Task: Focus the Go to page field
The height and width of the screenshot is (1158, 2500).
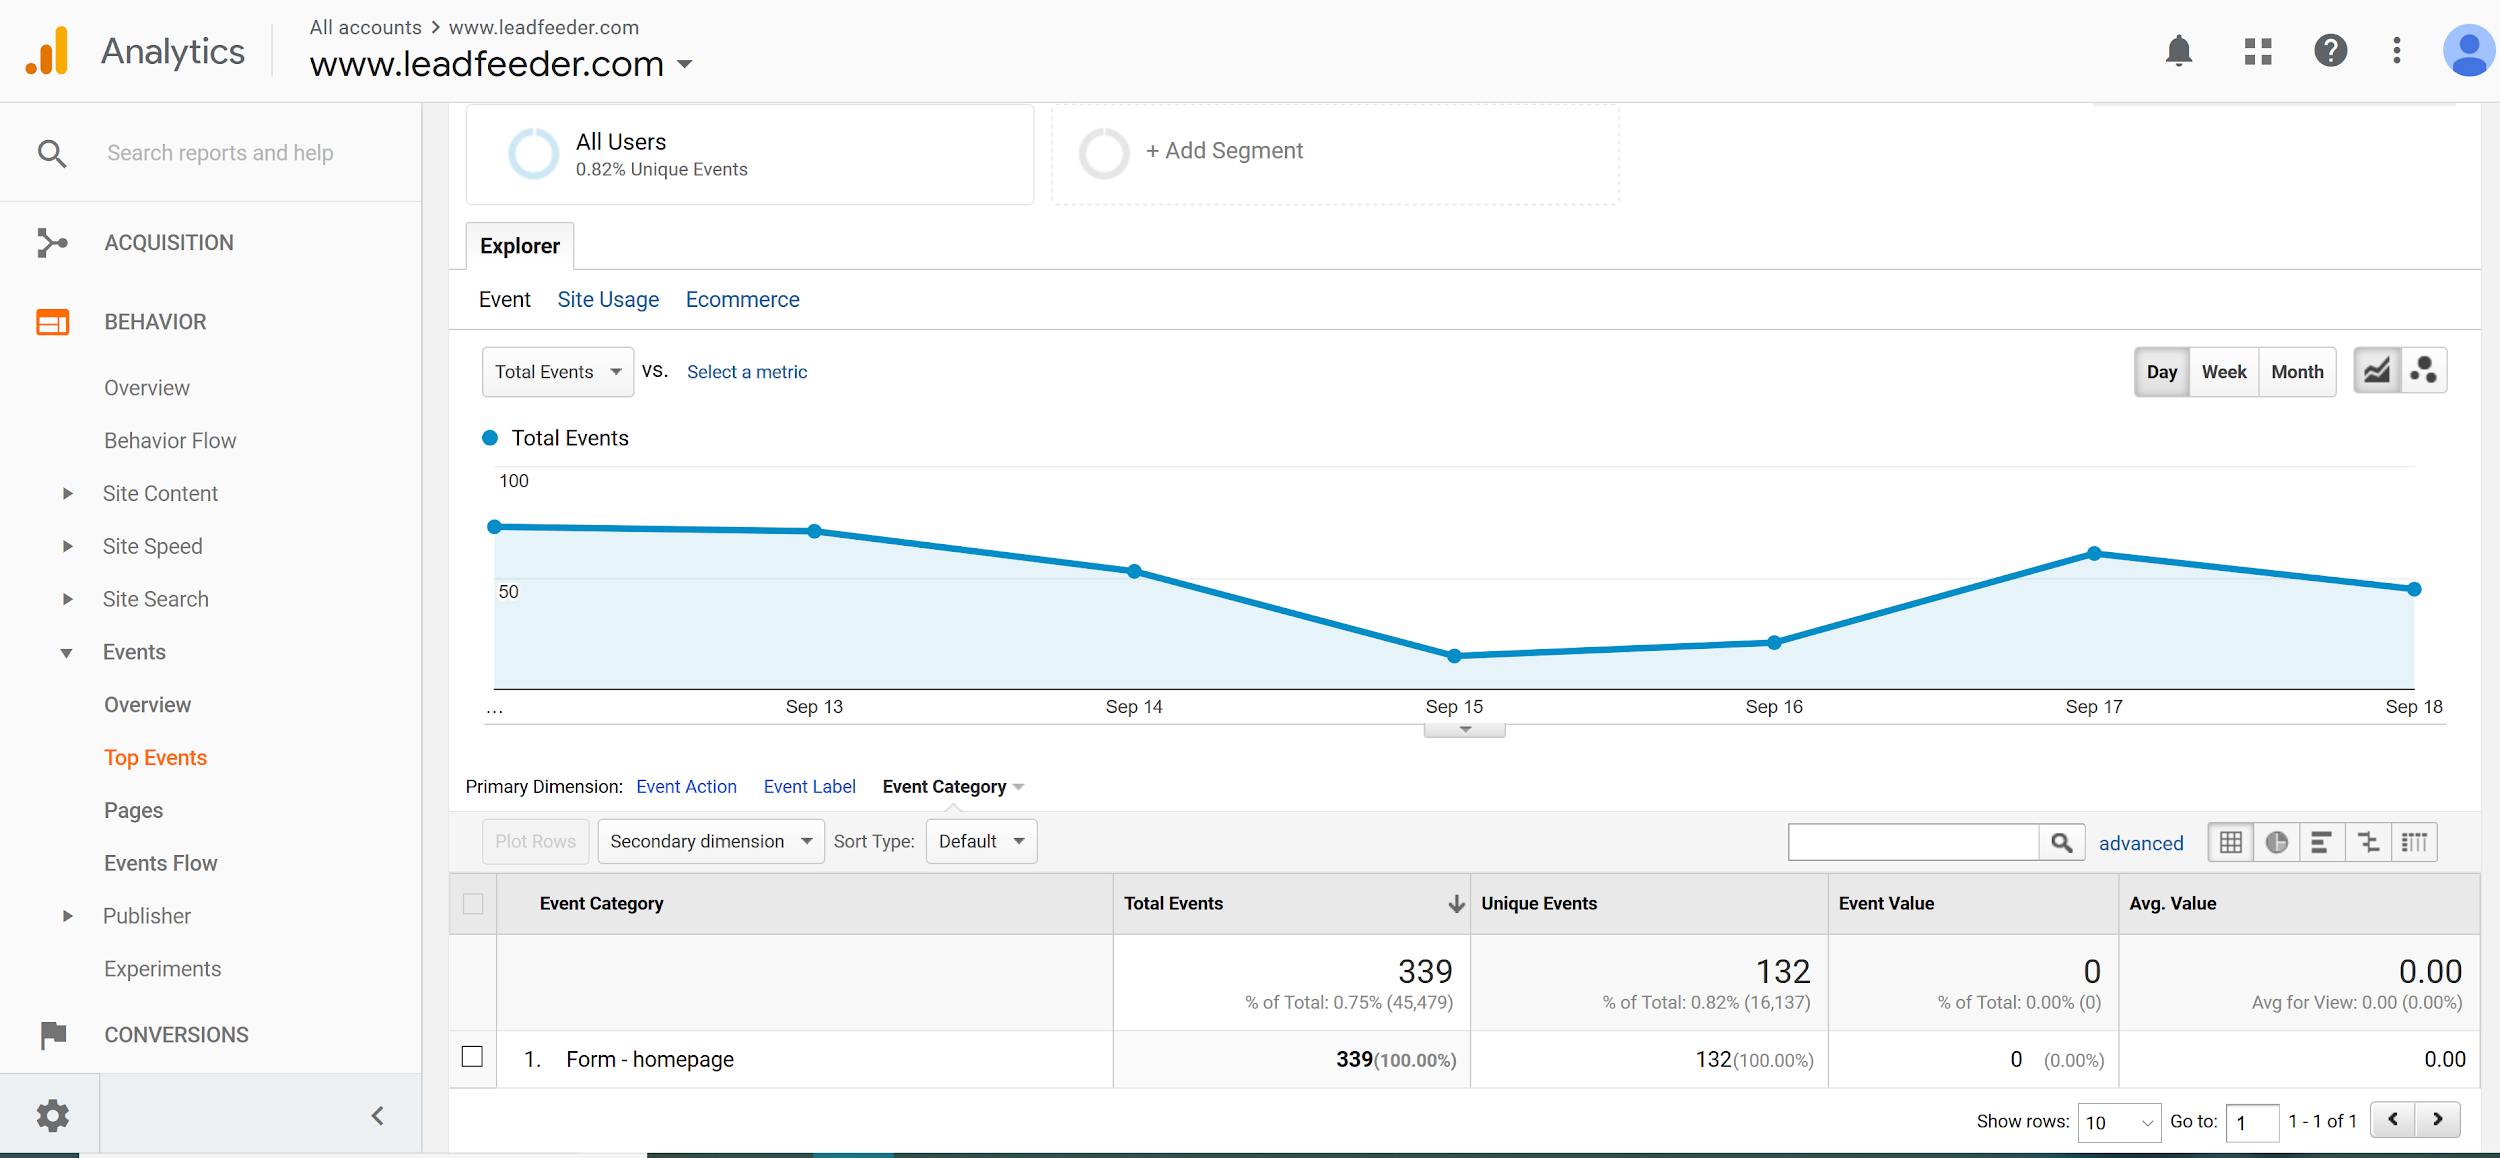Action: (x=2252, y=1122)
